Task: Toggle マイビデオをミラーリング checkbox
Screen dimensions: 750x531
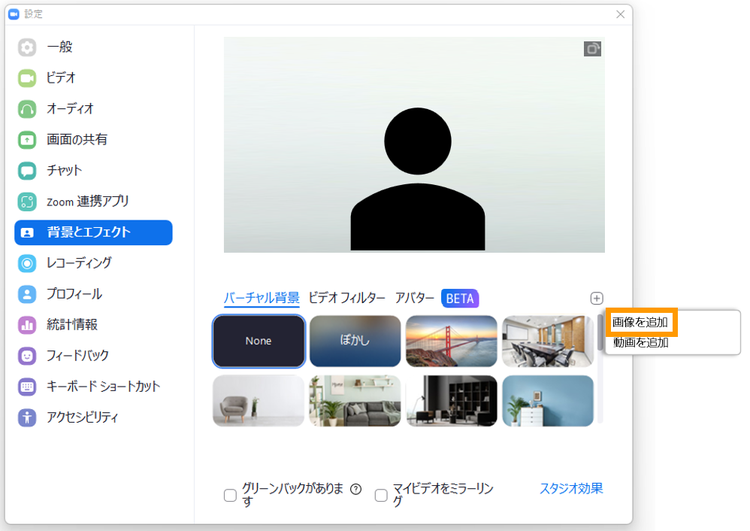Action: click(381, 495)
